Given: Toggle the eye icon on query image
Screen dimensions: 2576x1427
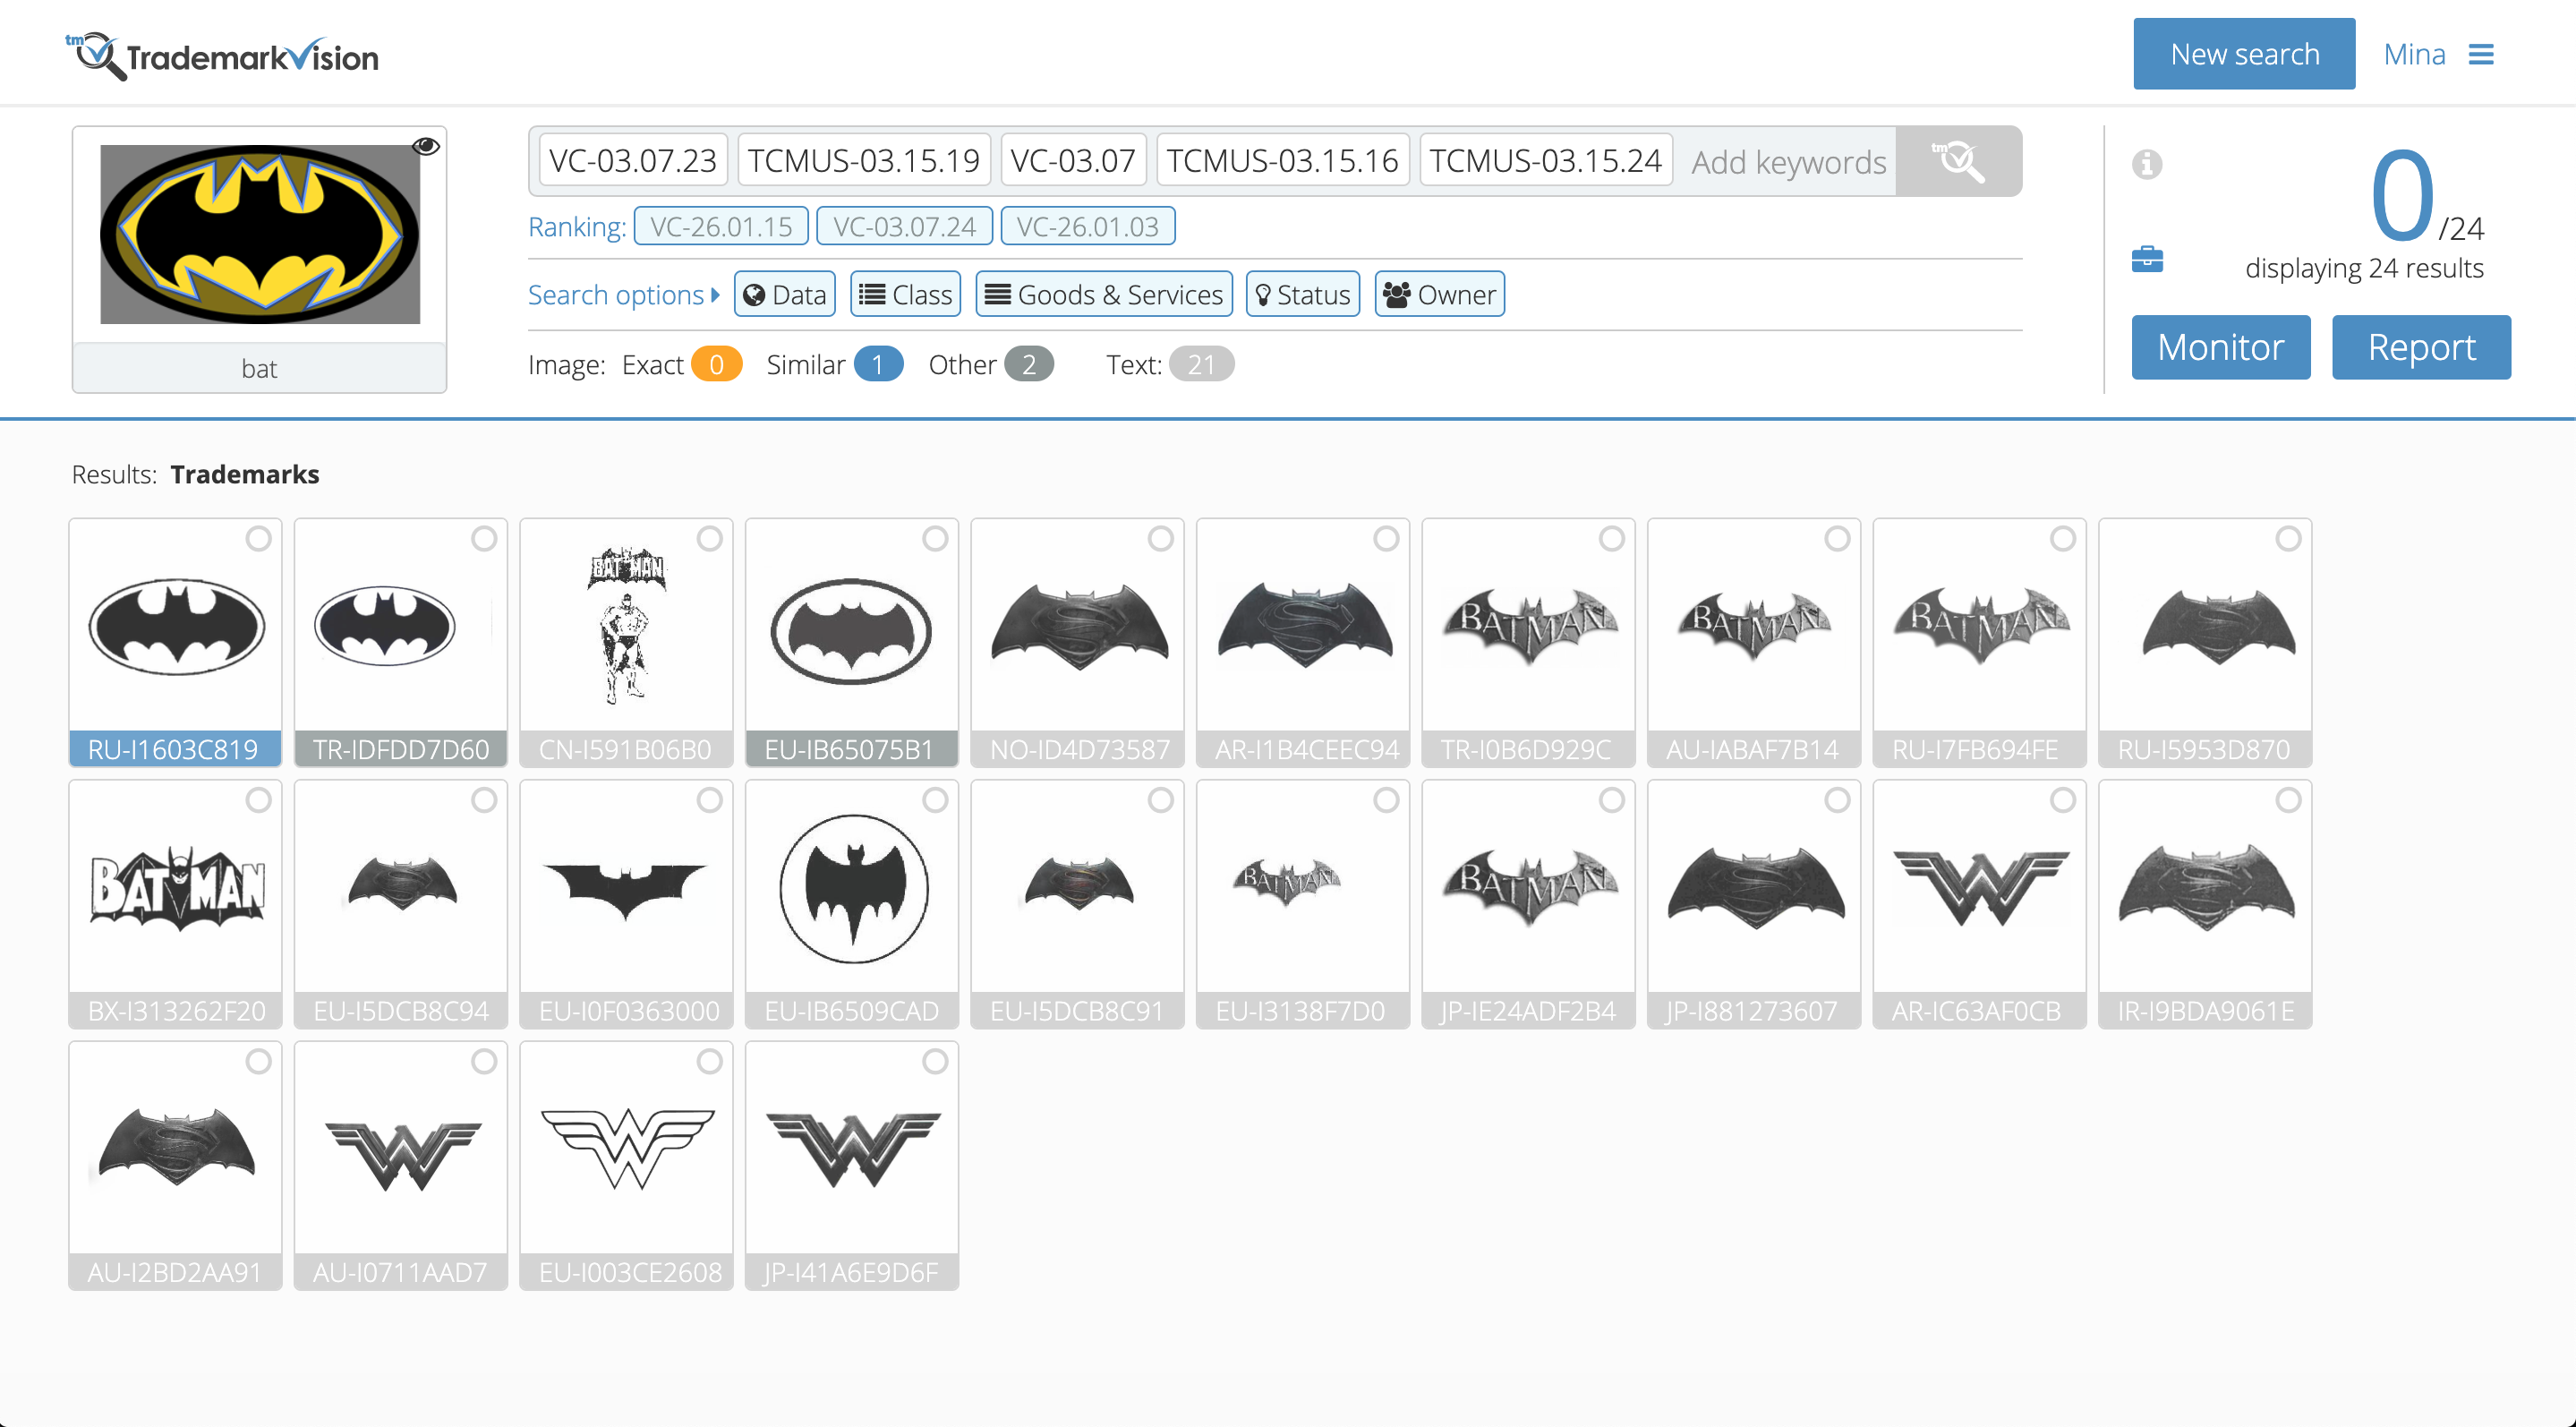Looking at the screenshot, I should [x=426, y=147].
